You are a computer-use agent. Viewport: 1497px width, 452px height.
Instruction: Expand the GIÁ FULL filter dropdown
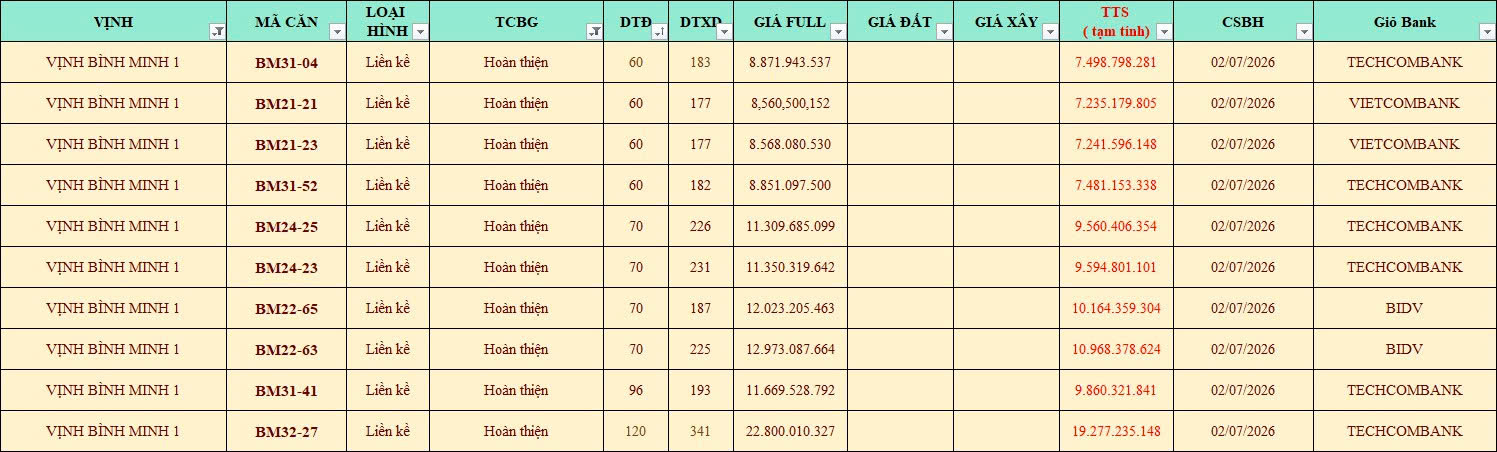pyautogui.click(x=838, y=32)
